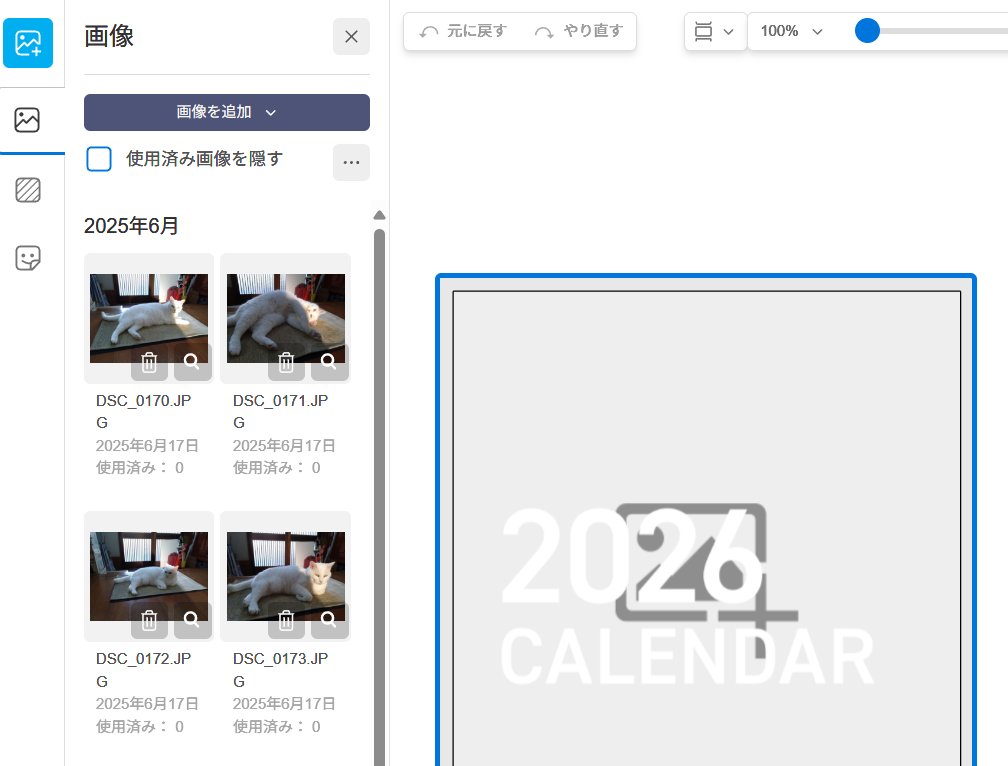
Task: Open the three-dot more options menu
Action: point(351,162)
